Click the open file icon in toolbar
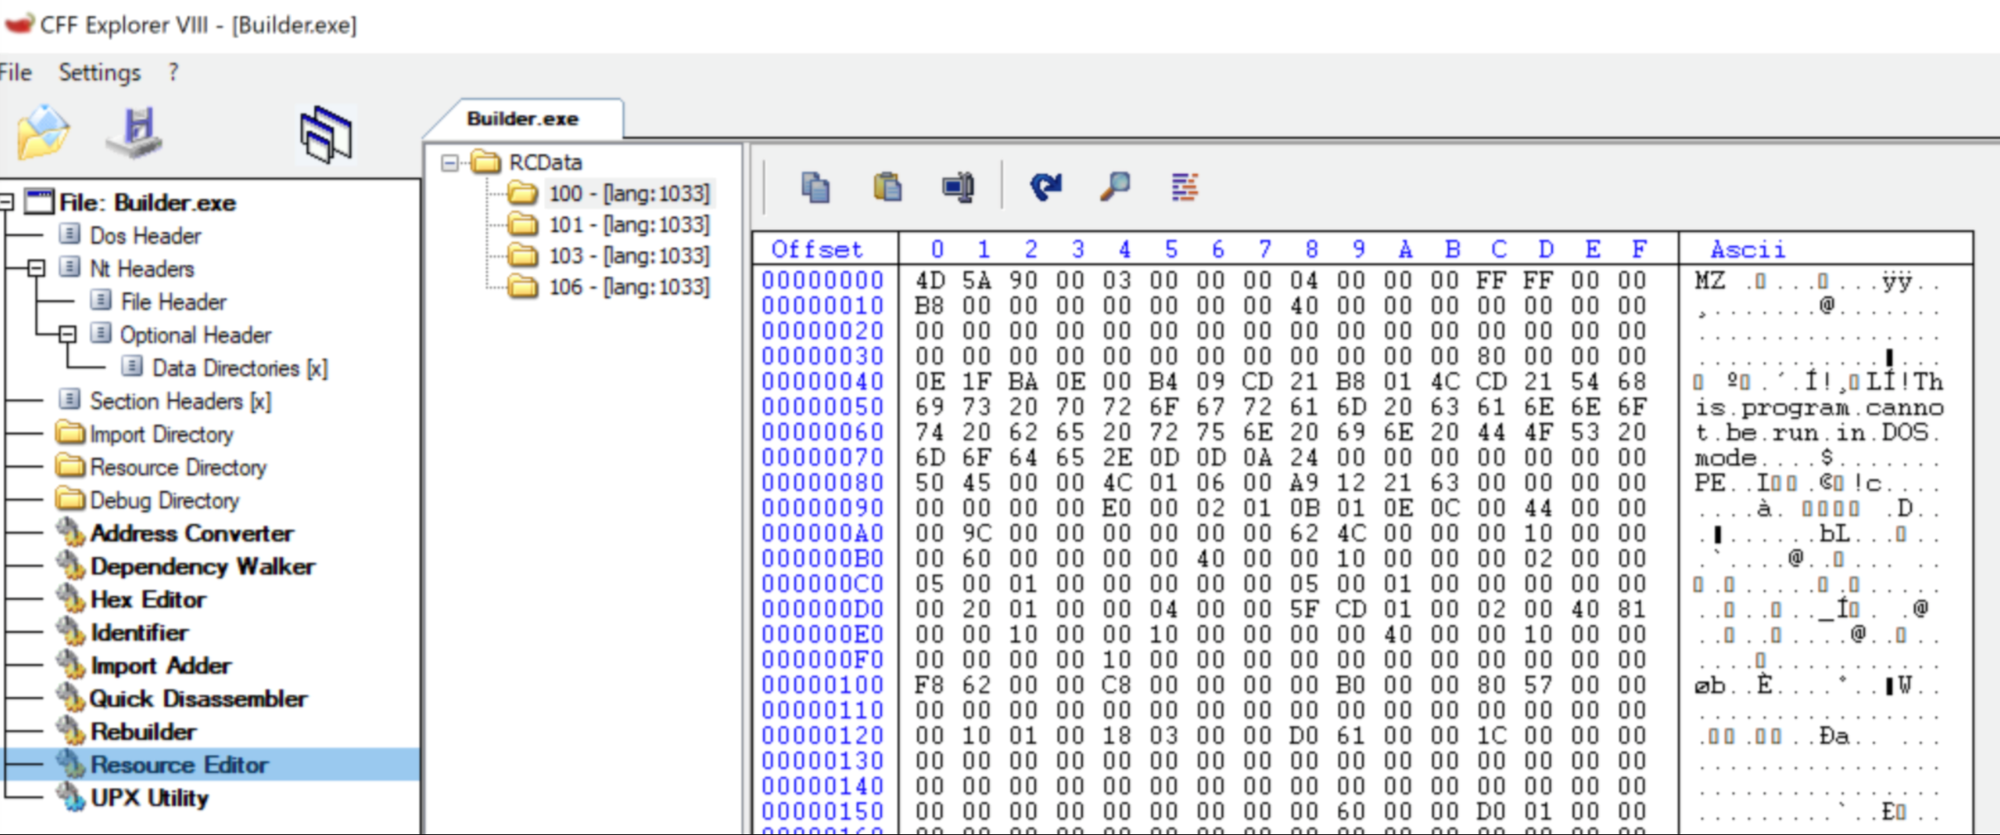This screenshot has height=835, width=2000. point(43,132)
